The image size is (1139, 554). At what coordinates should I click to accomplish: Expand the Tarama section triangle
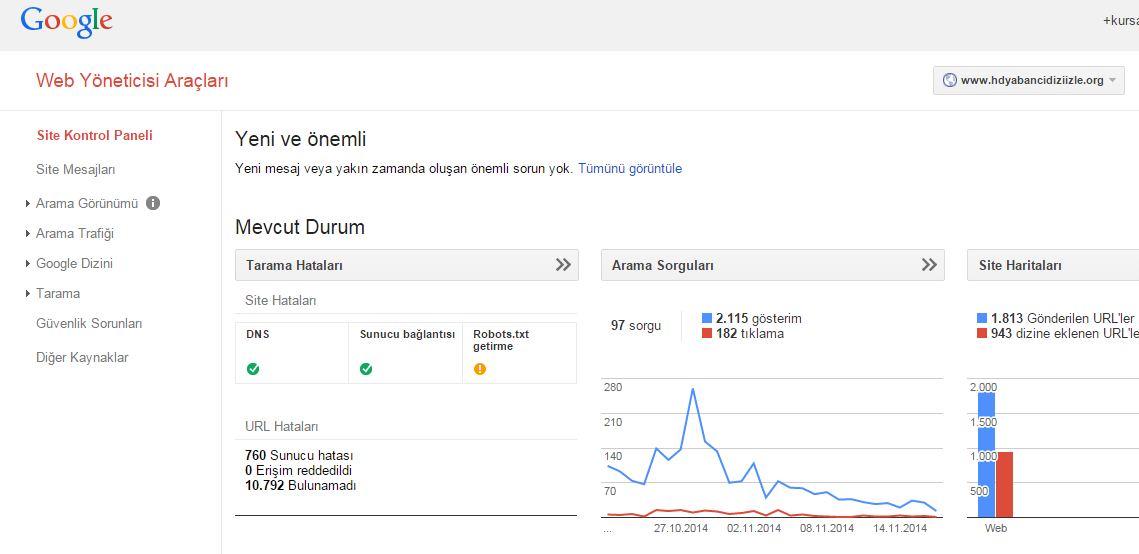coord(28,294)
